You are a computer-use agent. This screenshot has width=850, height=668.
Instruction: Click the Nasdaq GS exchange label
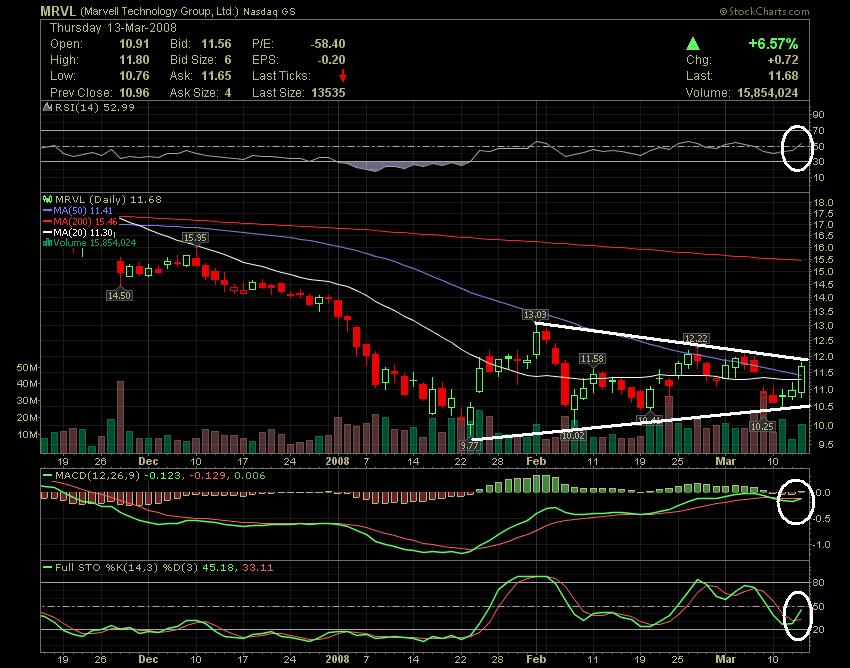pos(269,11)
